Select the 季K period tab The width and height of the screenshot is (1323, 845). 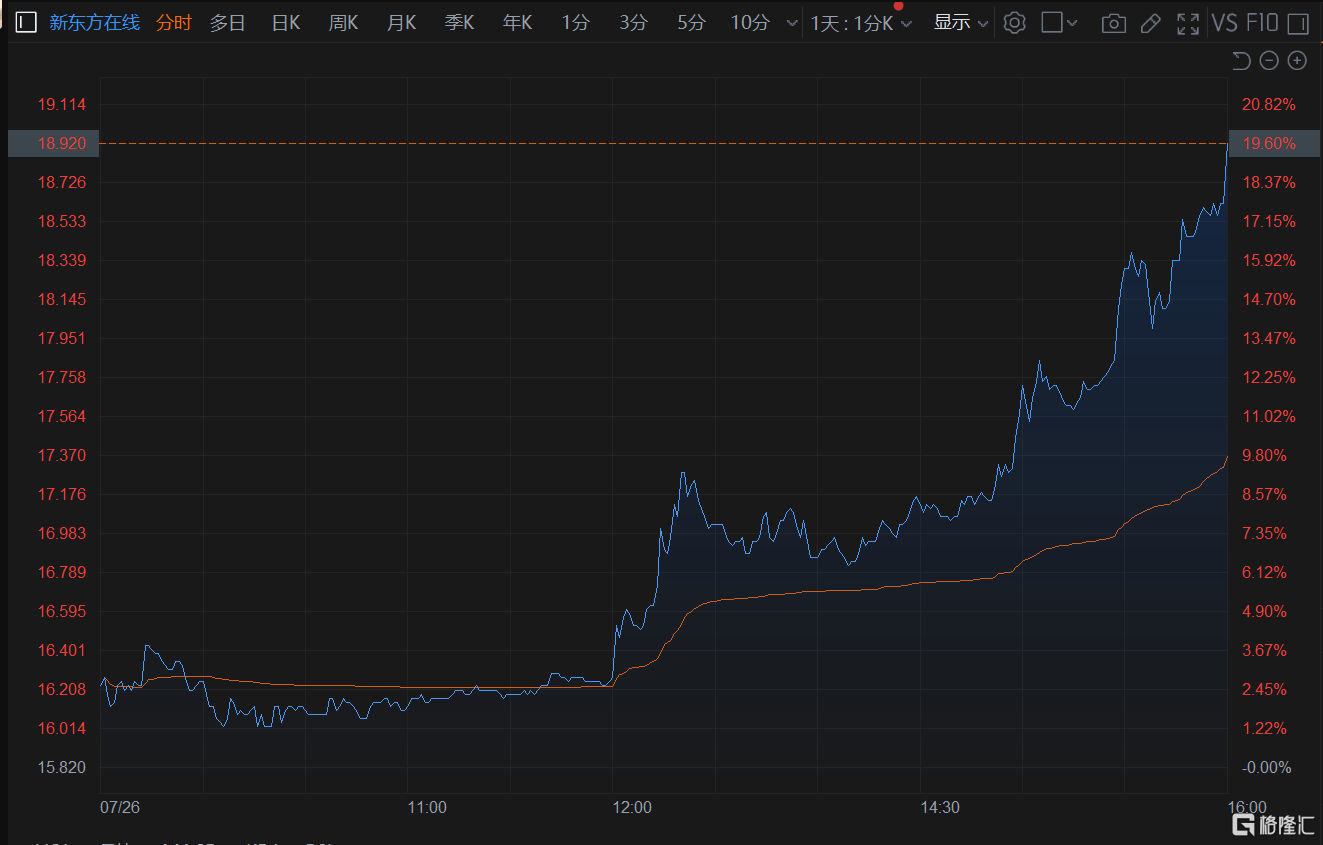[x=459, y=22]
